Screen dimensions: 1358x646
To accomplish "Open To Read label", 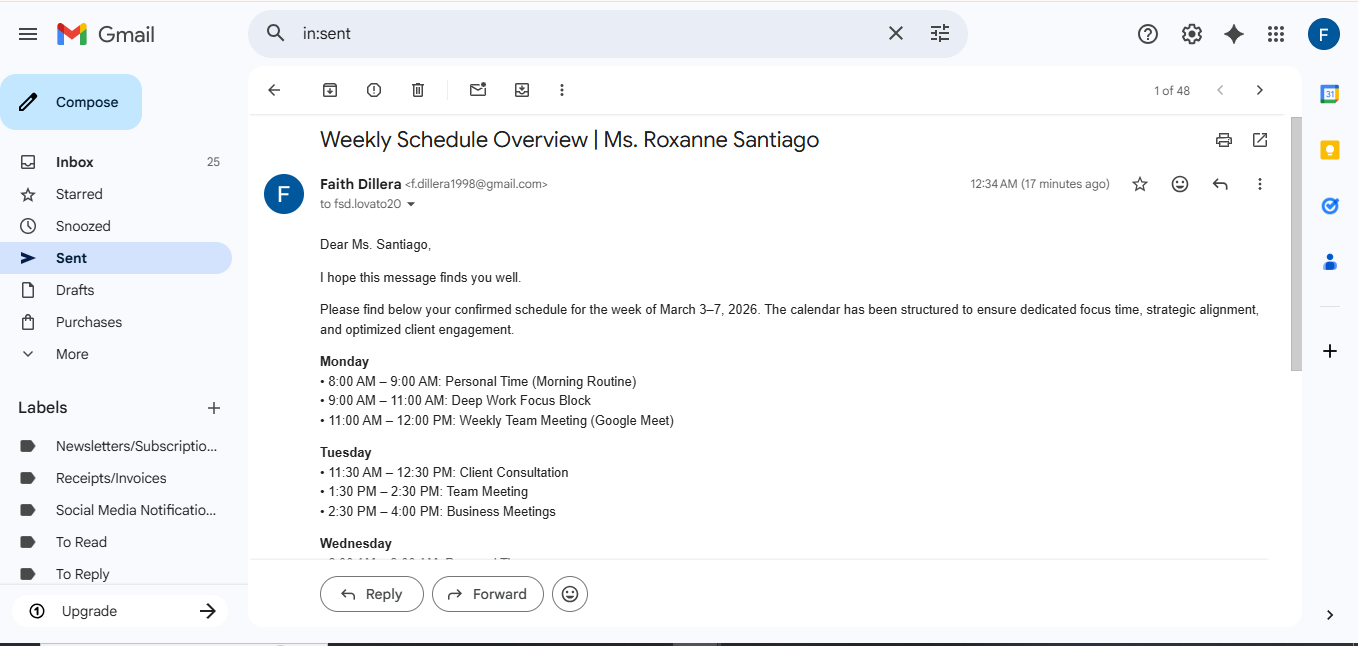I will click(x=116, y=542).
